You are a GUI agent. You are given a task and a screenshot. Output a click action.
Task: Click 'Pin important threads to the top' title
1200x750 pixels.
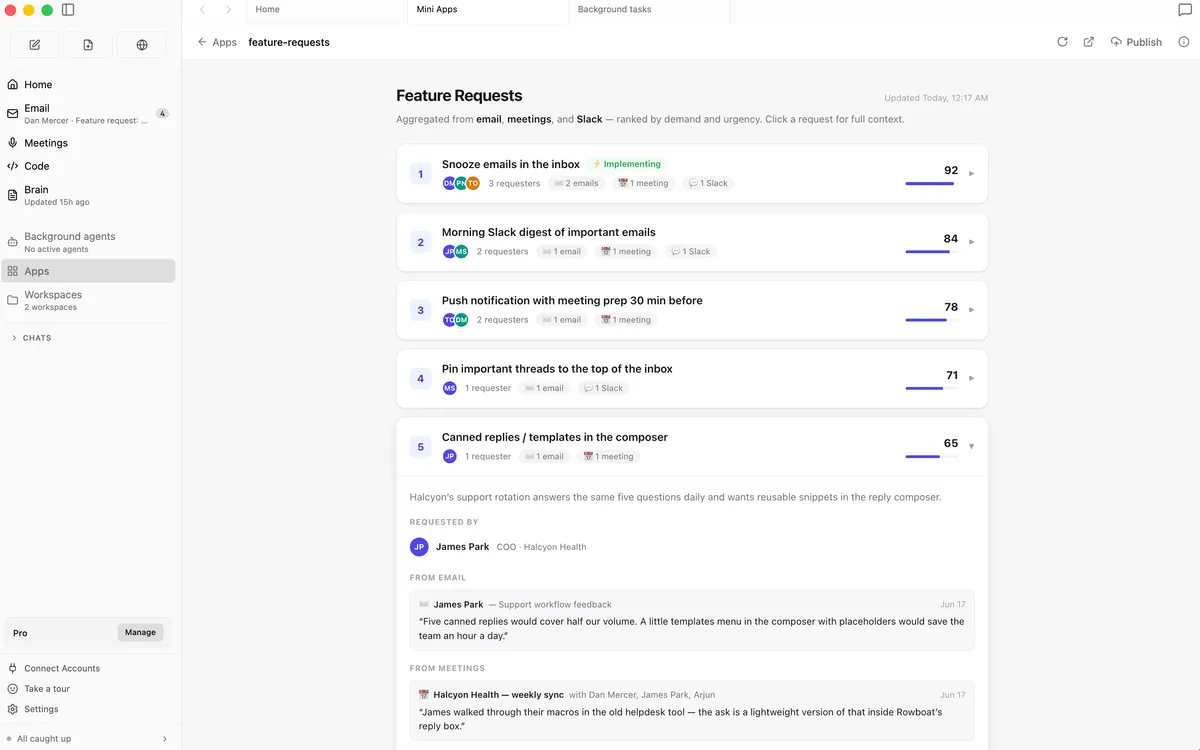557,369
